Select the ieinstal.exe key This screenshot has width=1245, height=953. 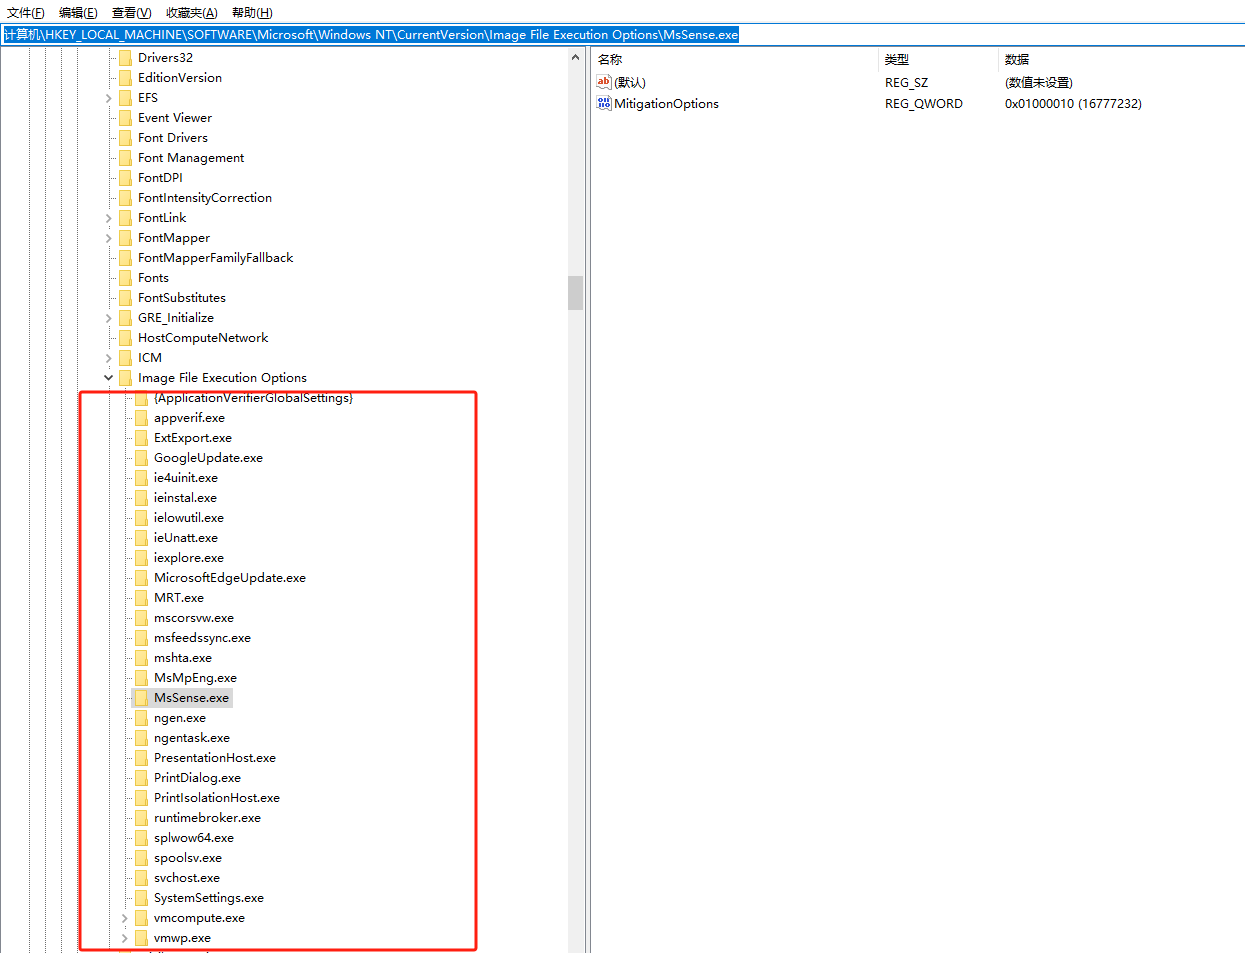pos(185,498)
